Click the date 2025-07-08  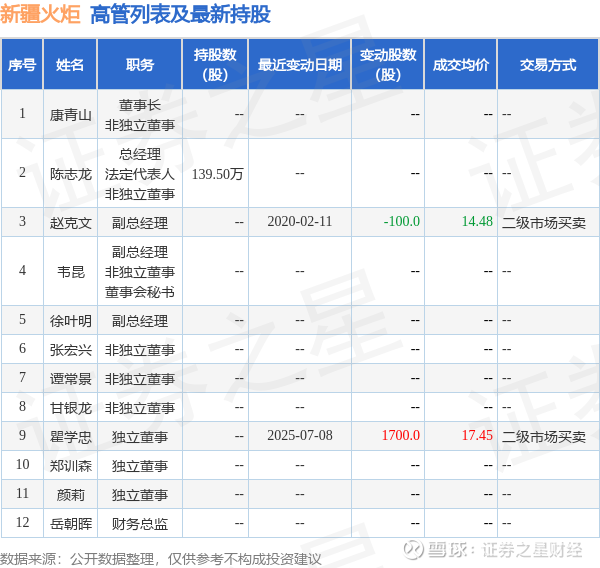300,436
